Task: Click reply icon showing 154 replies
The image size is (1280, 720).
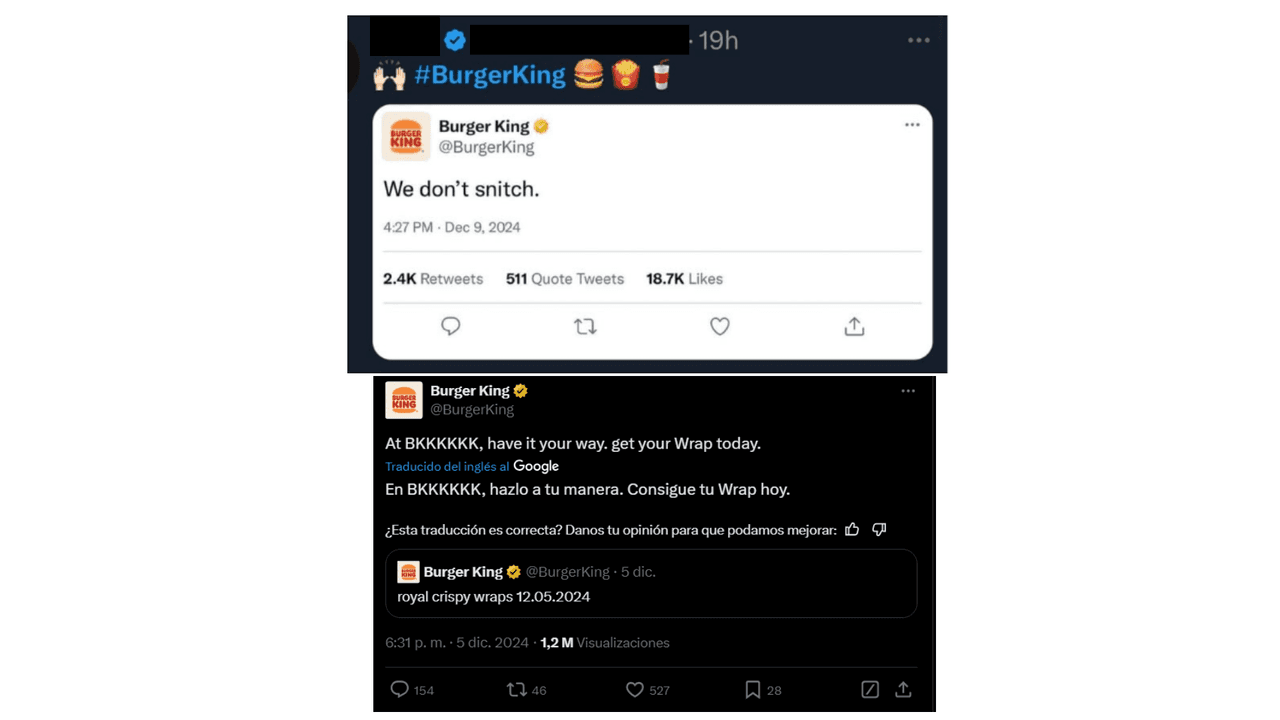Action: 400,689
